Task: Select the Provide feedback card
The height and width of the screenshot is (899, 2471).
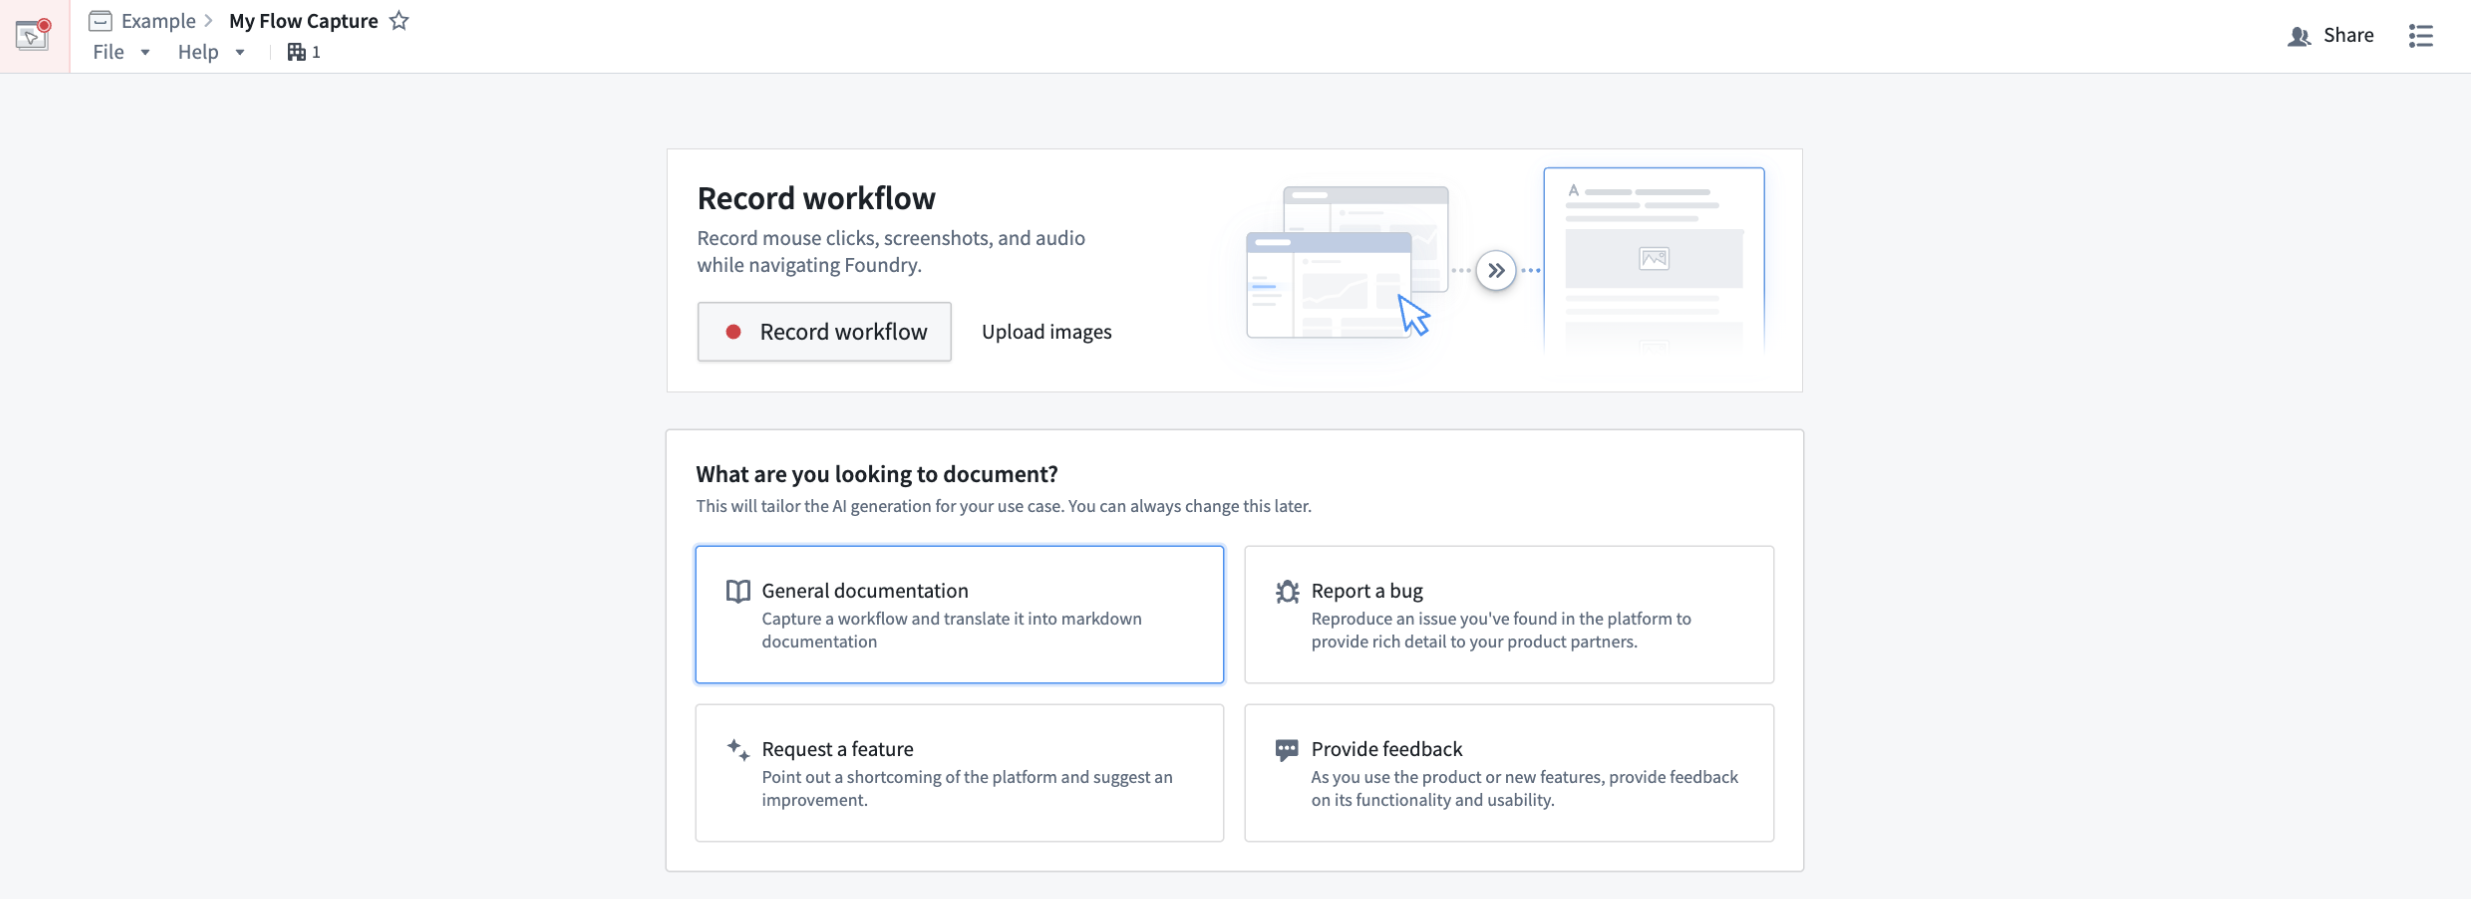Action: click(1508, 772)
